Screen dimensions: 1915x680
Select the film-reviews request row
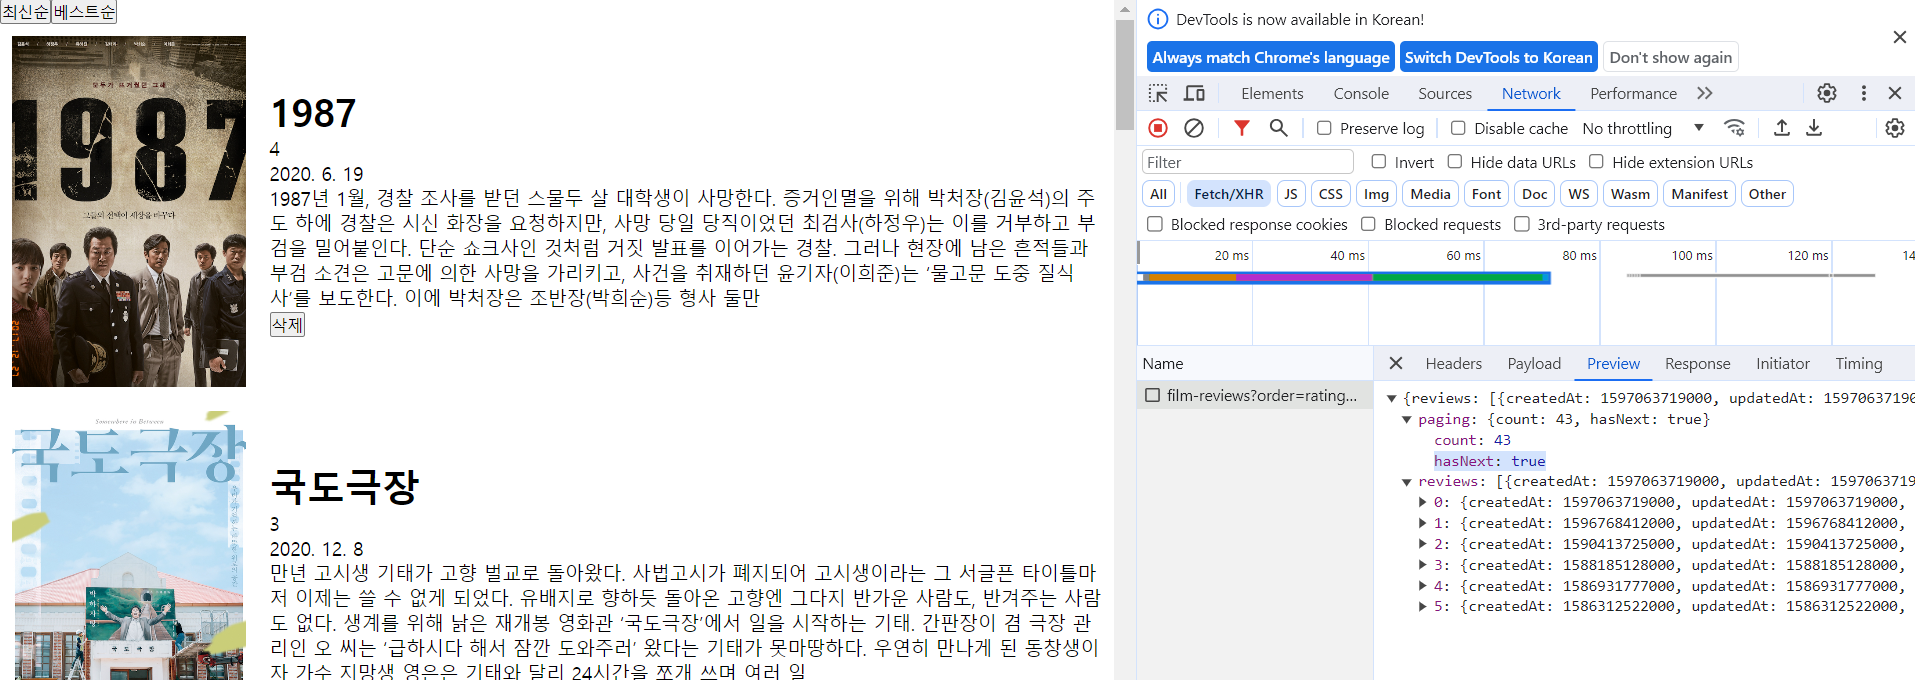pos(1255,395)
